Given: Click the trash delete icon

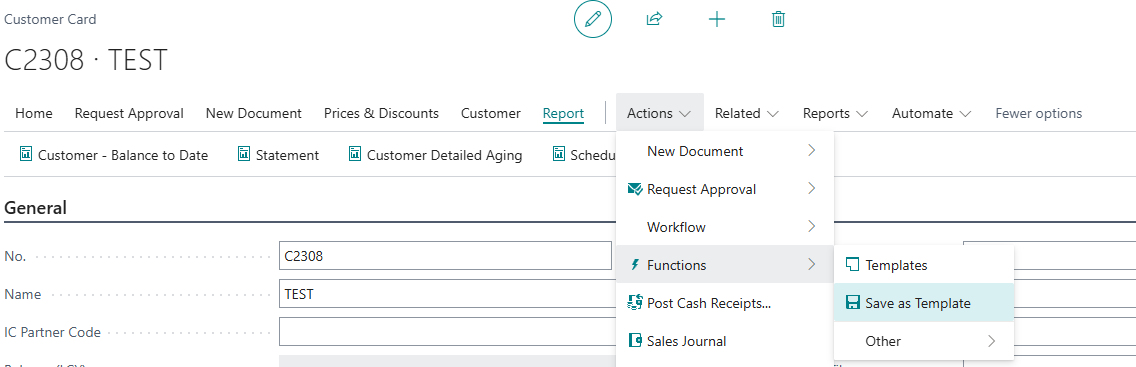Looking at the screenshot, I should click(778, 20).
